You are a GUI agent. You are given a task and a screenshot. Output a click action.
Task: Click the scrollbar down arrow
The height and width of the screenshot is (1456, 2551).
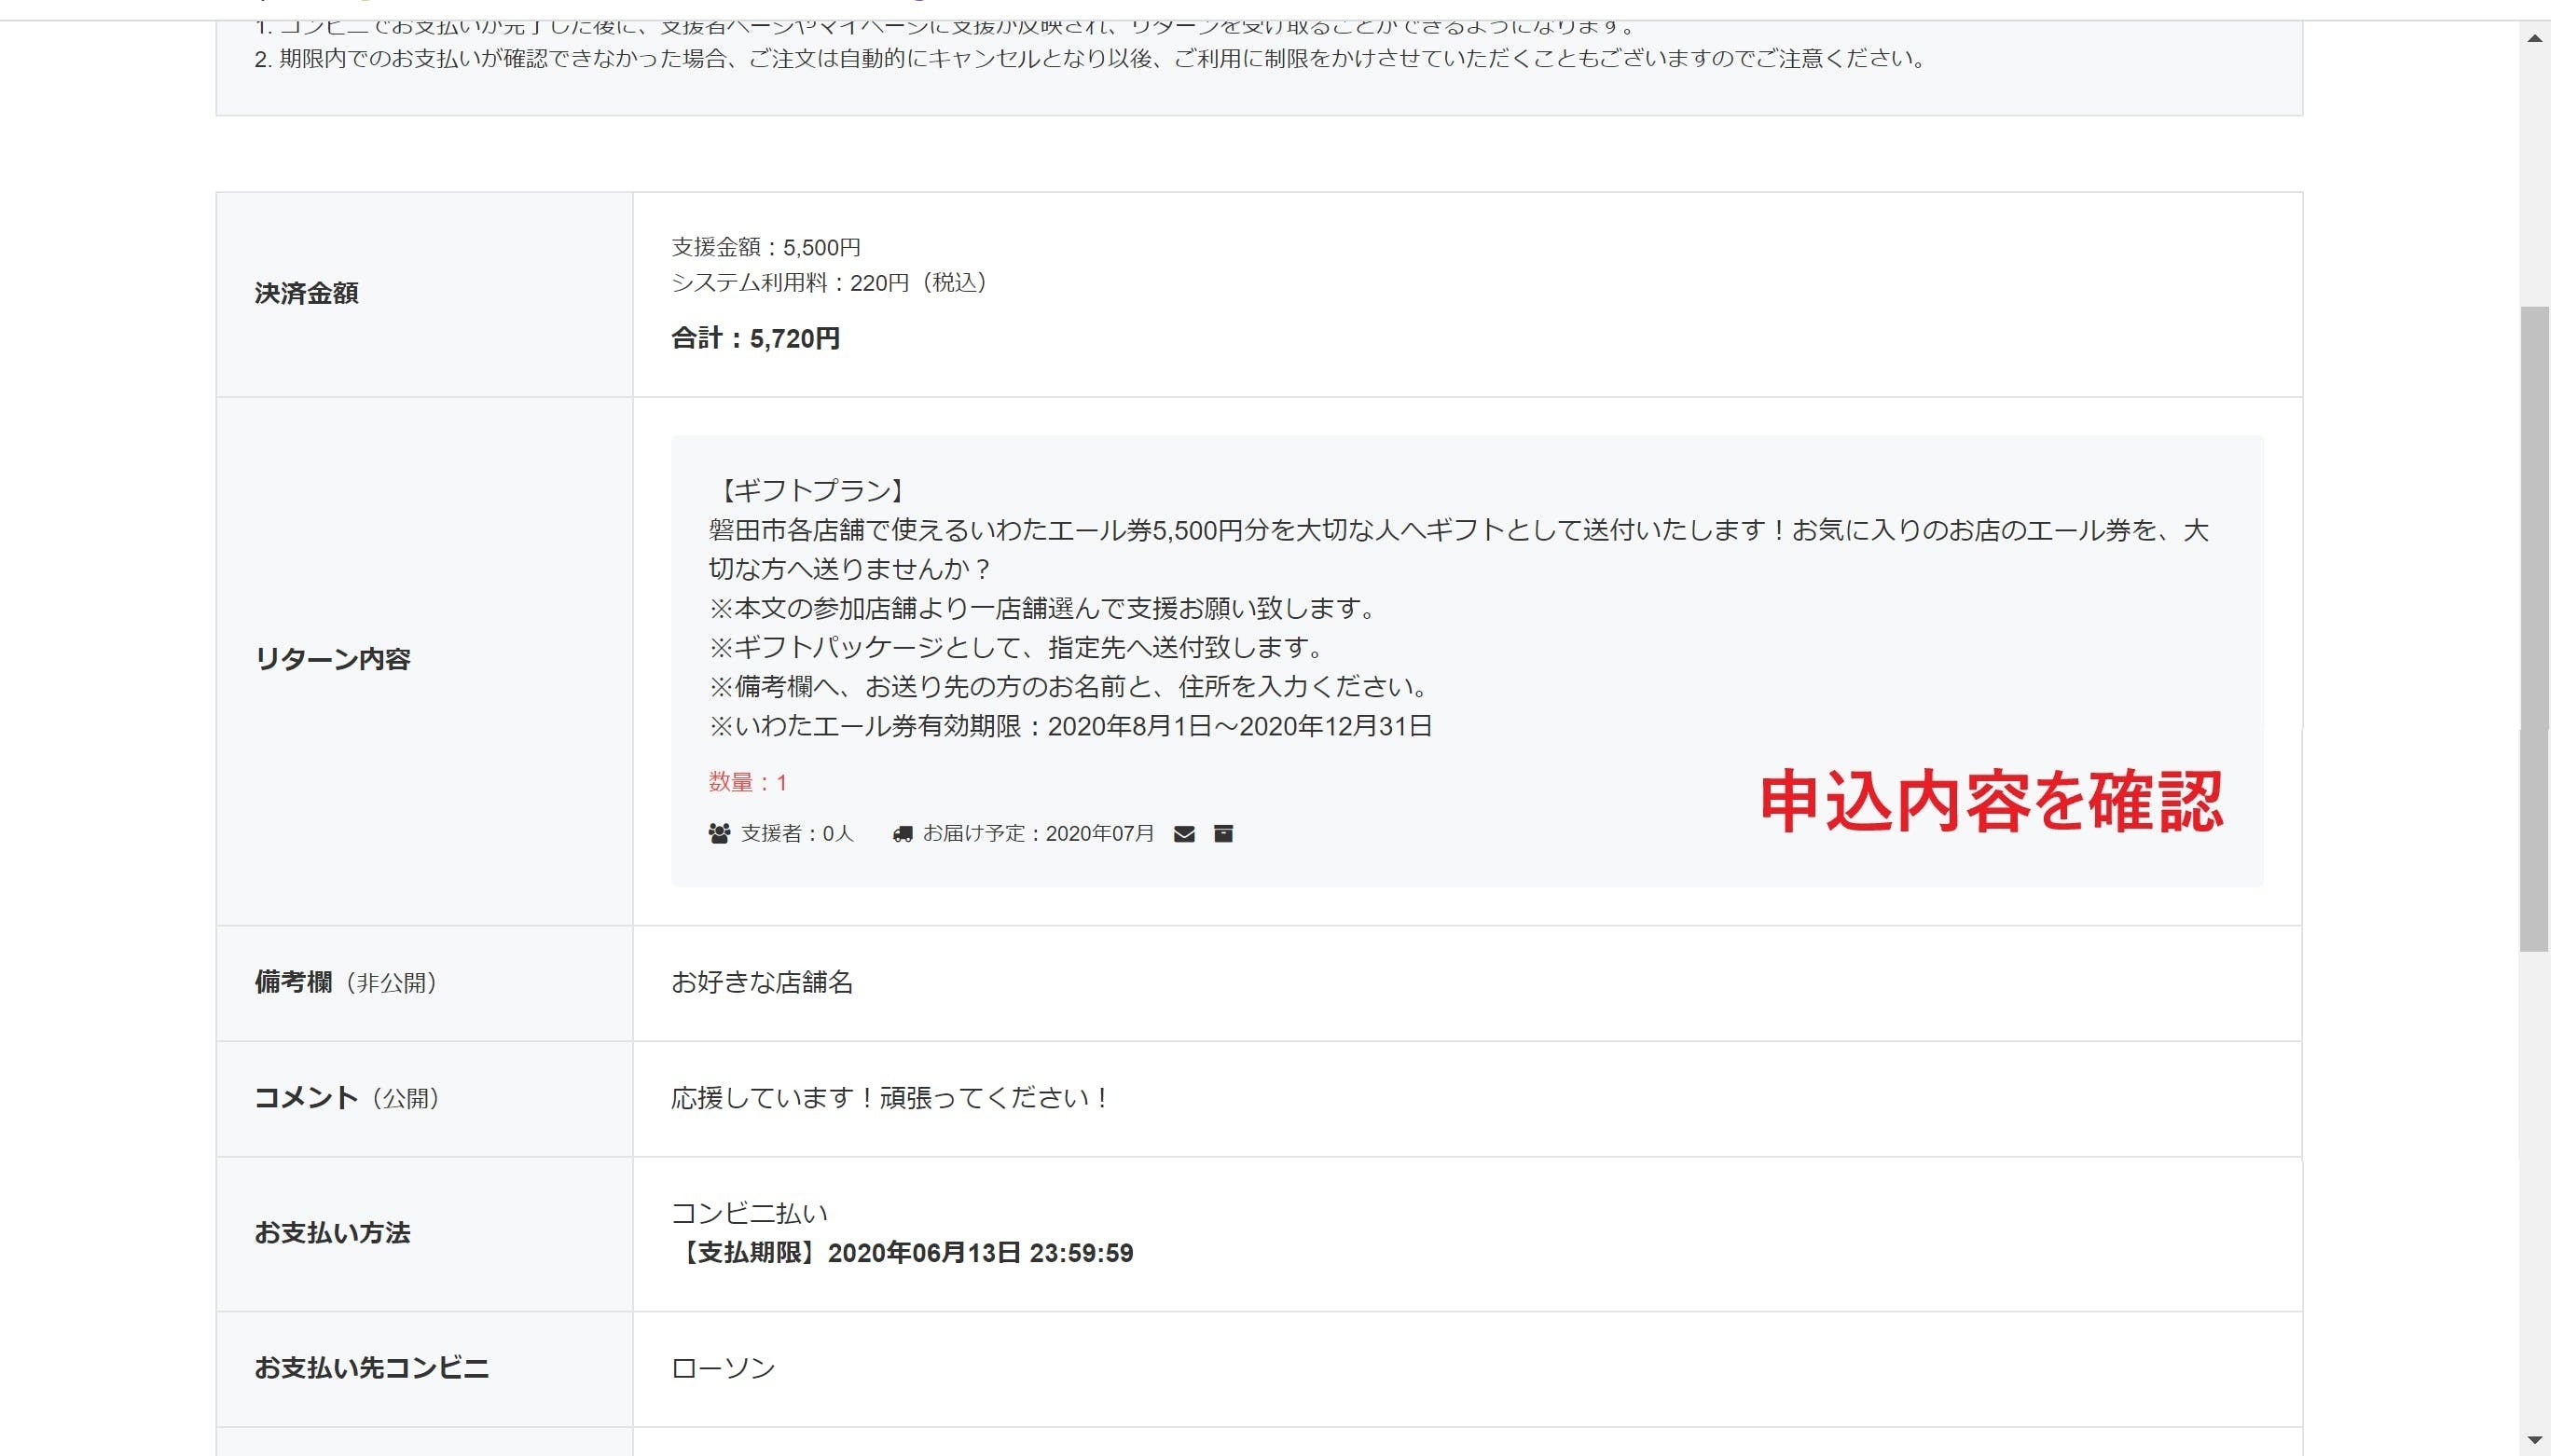(x=2534, y=1440)
